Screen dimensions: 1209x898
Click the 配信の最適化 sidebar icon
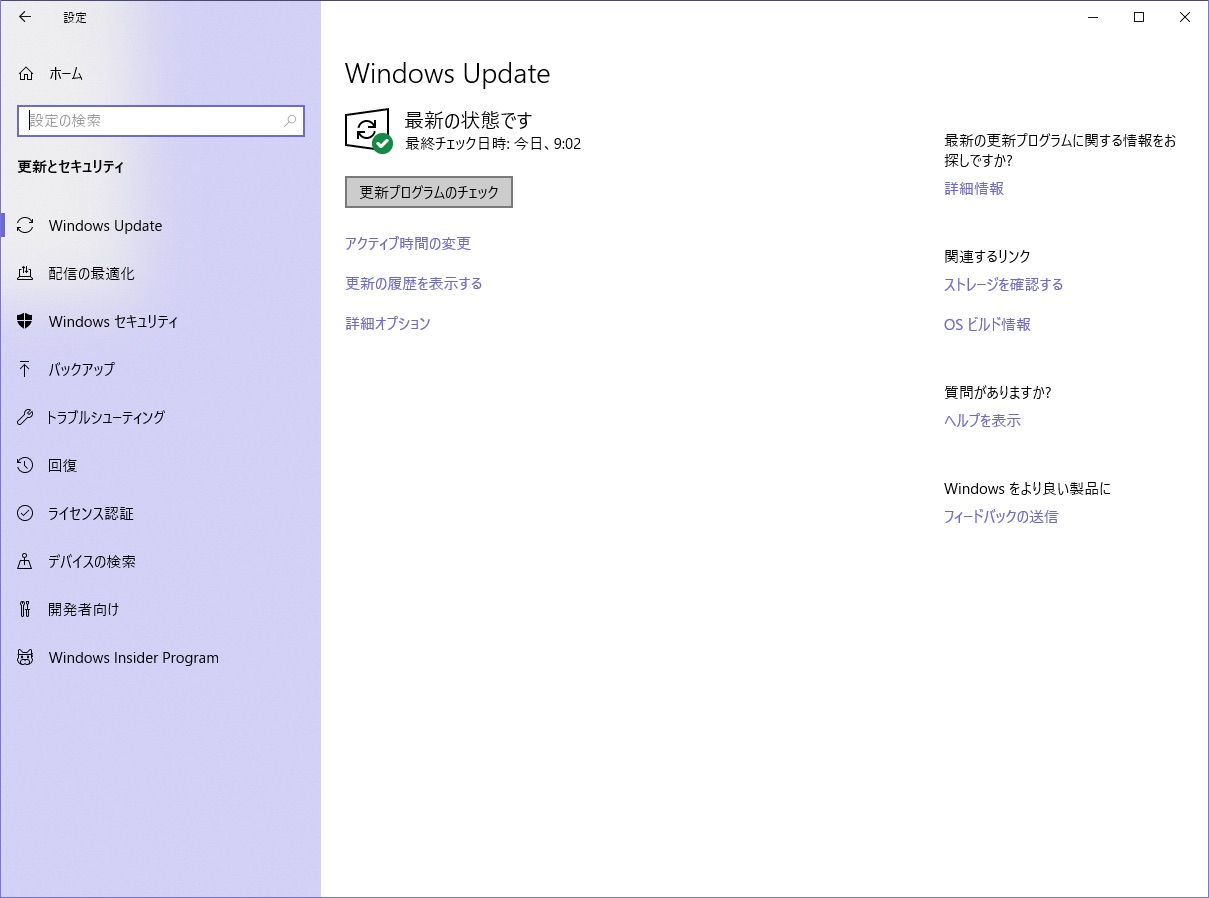coord(26,274)
